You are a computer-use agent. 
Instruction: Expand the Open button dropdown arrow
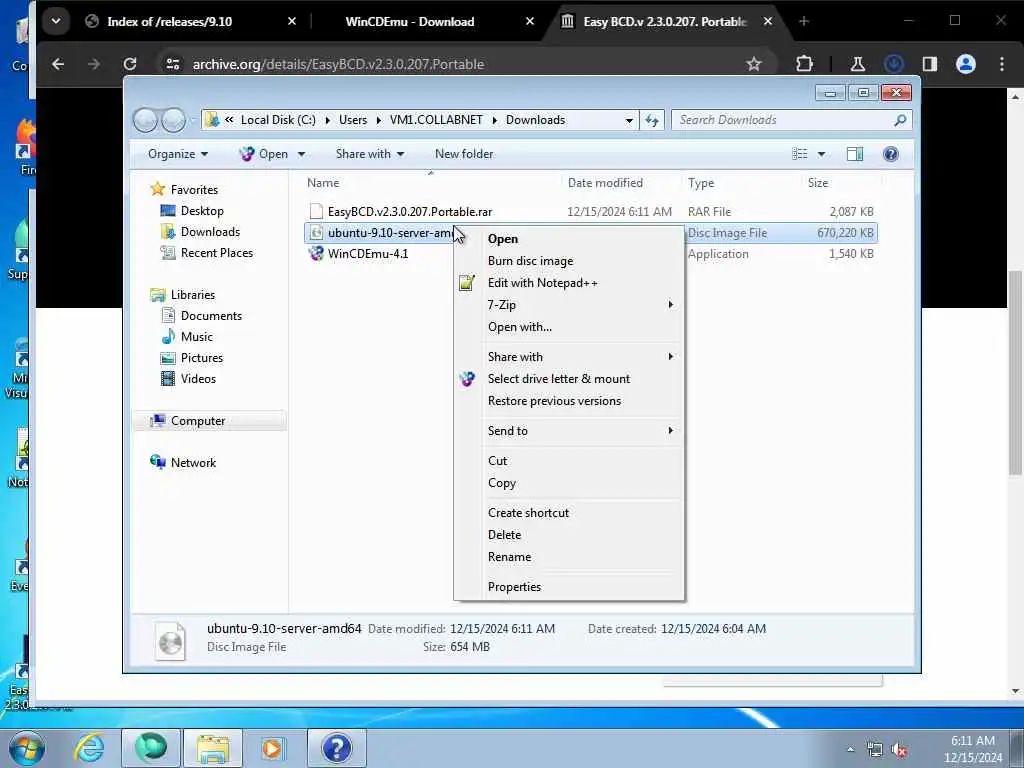click(x=301, y=155)
